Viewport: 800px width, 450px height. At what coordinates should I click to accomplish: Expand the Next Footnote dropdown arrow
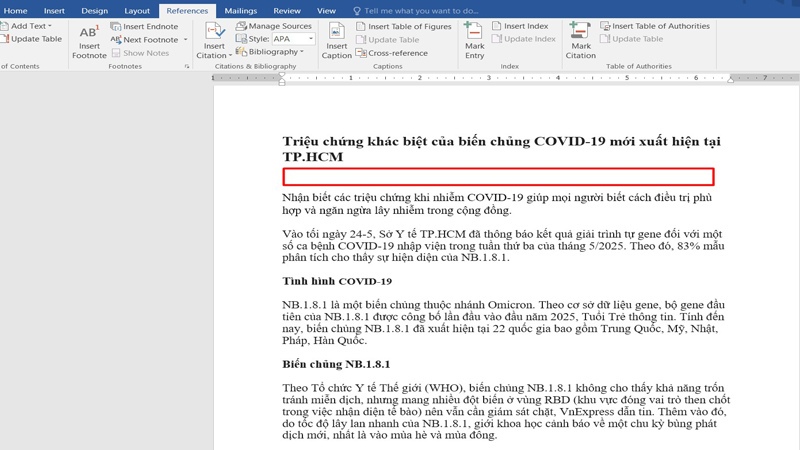183,40
